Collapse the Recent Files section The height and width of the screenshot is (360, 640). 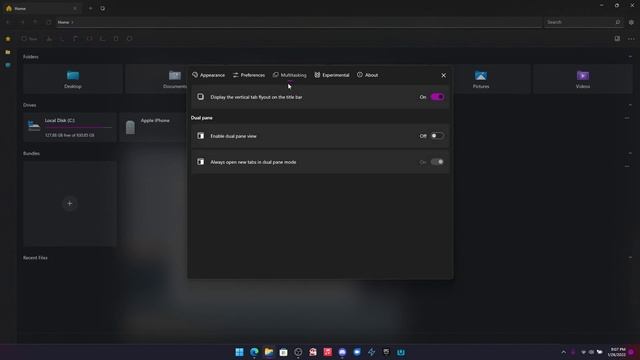tap(630, 258)
